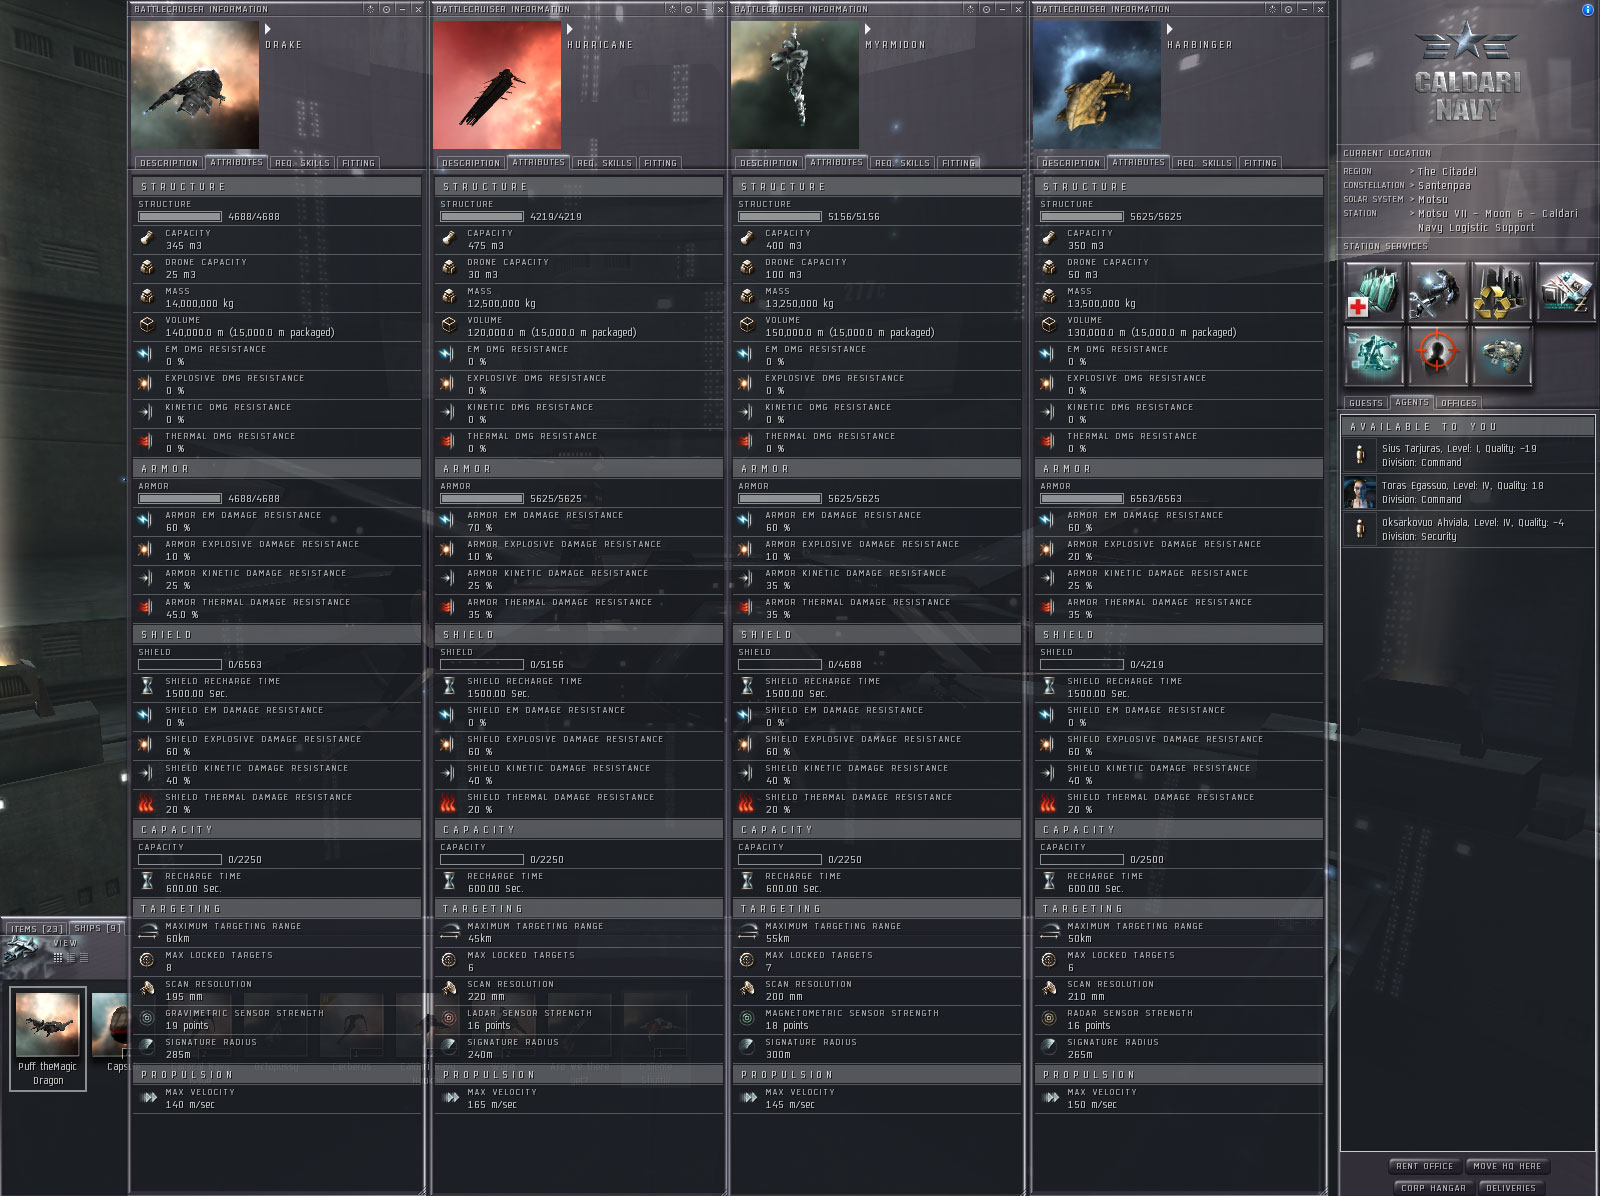Click Hurricane's Scan Resolution icon
The height and width of the screenshot is (1196, 1600).
(449, 990)
